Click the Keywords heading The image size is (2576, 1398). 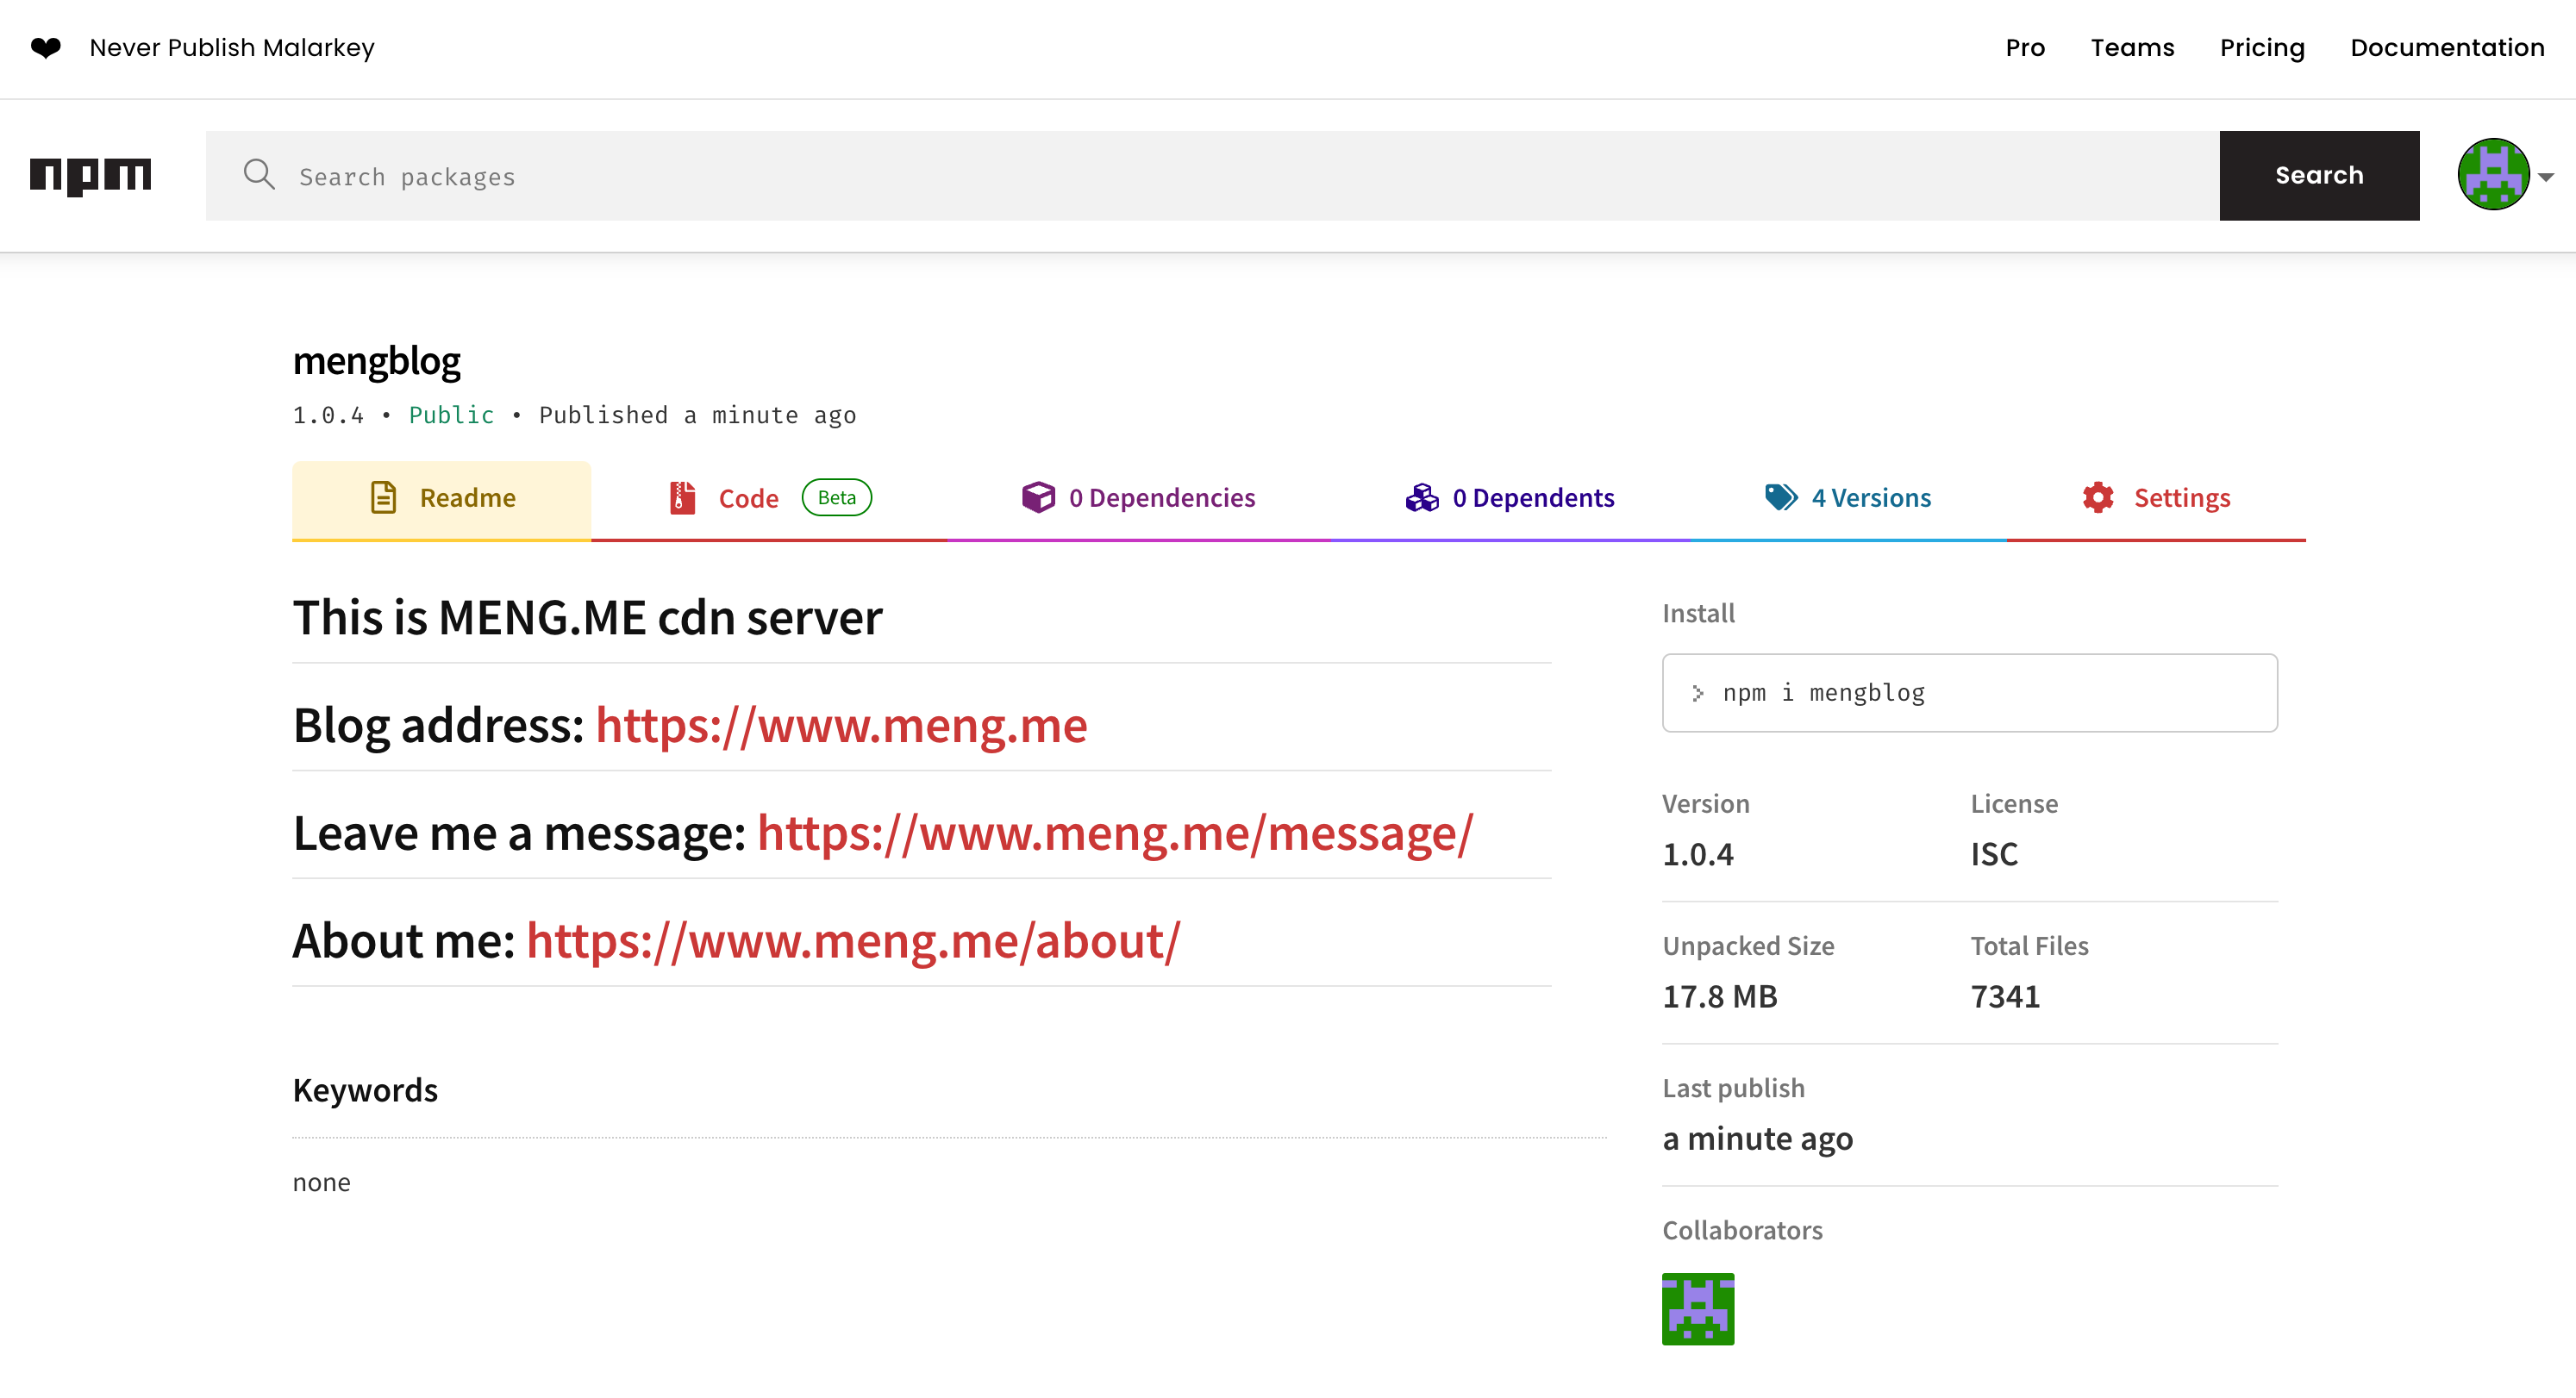click(x=365, y=1090)
